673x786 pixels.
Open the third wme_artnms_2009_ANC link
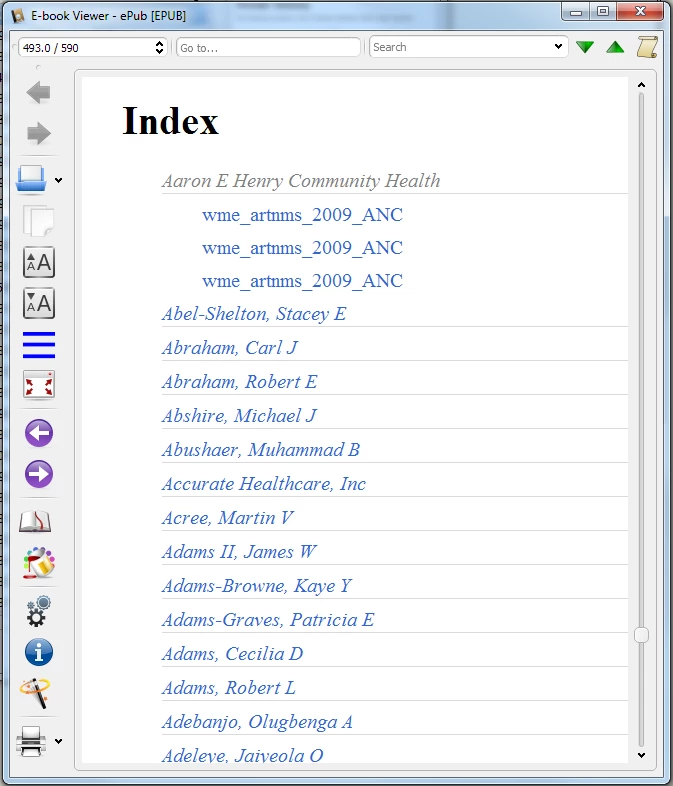point(302,281)
